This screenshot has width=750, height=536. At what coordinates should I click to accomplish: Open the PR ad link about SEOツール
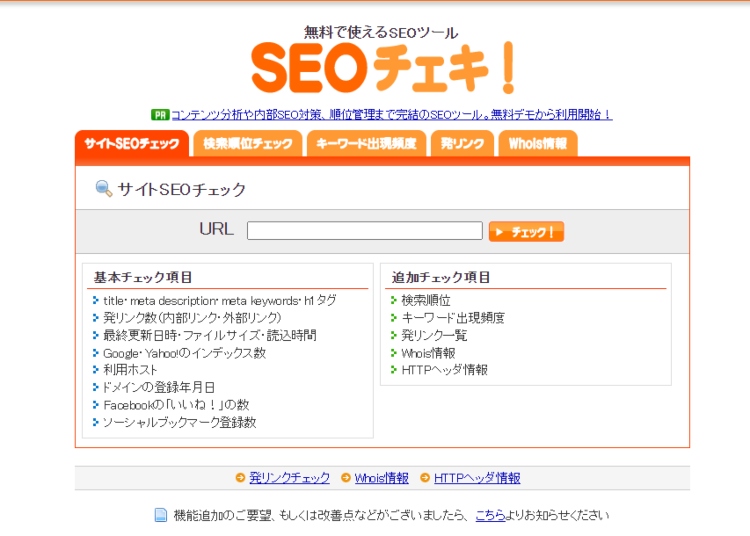[x=392, y=115]
